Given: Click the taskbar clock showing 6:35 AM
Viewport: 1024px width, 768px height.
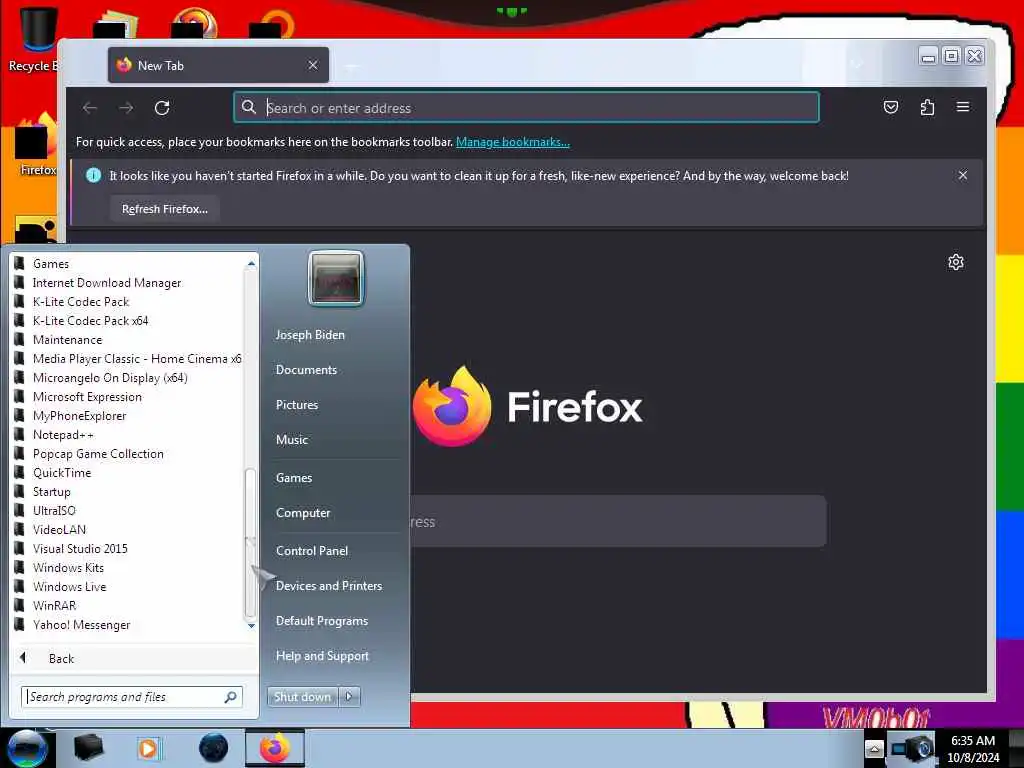Looking at the screenshot, I should [x=973, y=749].
